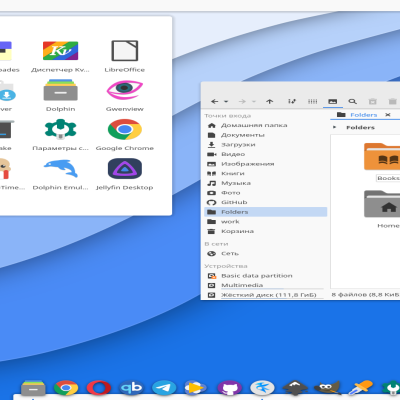This screenshot has height=400, width=400.
Task: Toggle image preview mode in toolbar
Action: point(332,101)
